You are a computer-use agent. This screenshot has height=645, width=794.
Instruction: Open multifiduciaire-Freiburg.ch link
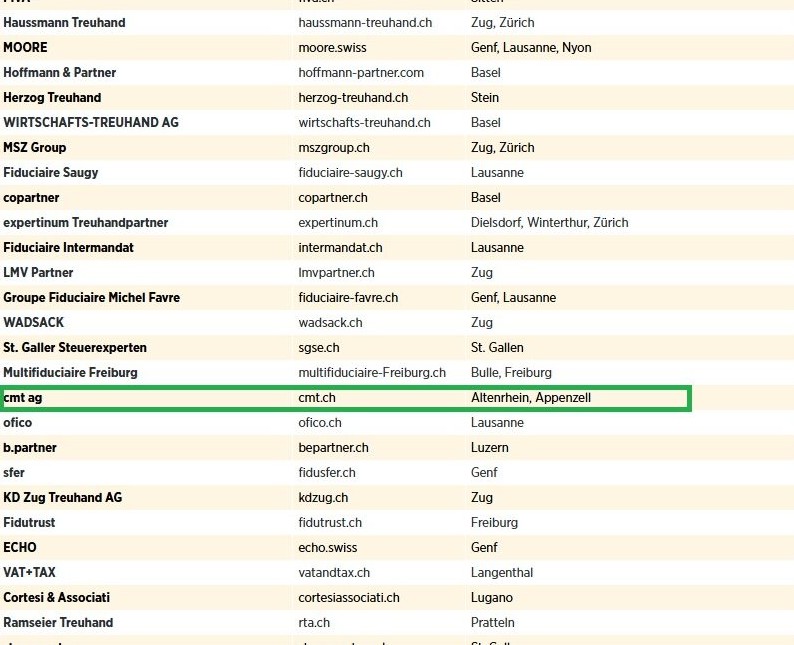point(372,373)
